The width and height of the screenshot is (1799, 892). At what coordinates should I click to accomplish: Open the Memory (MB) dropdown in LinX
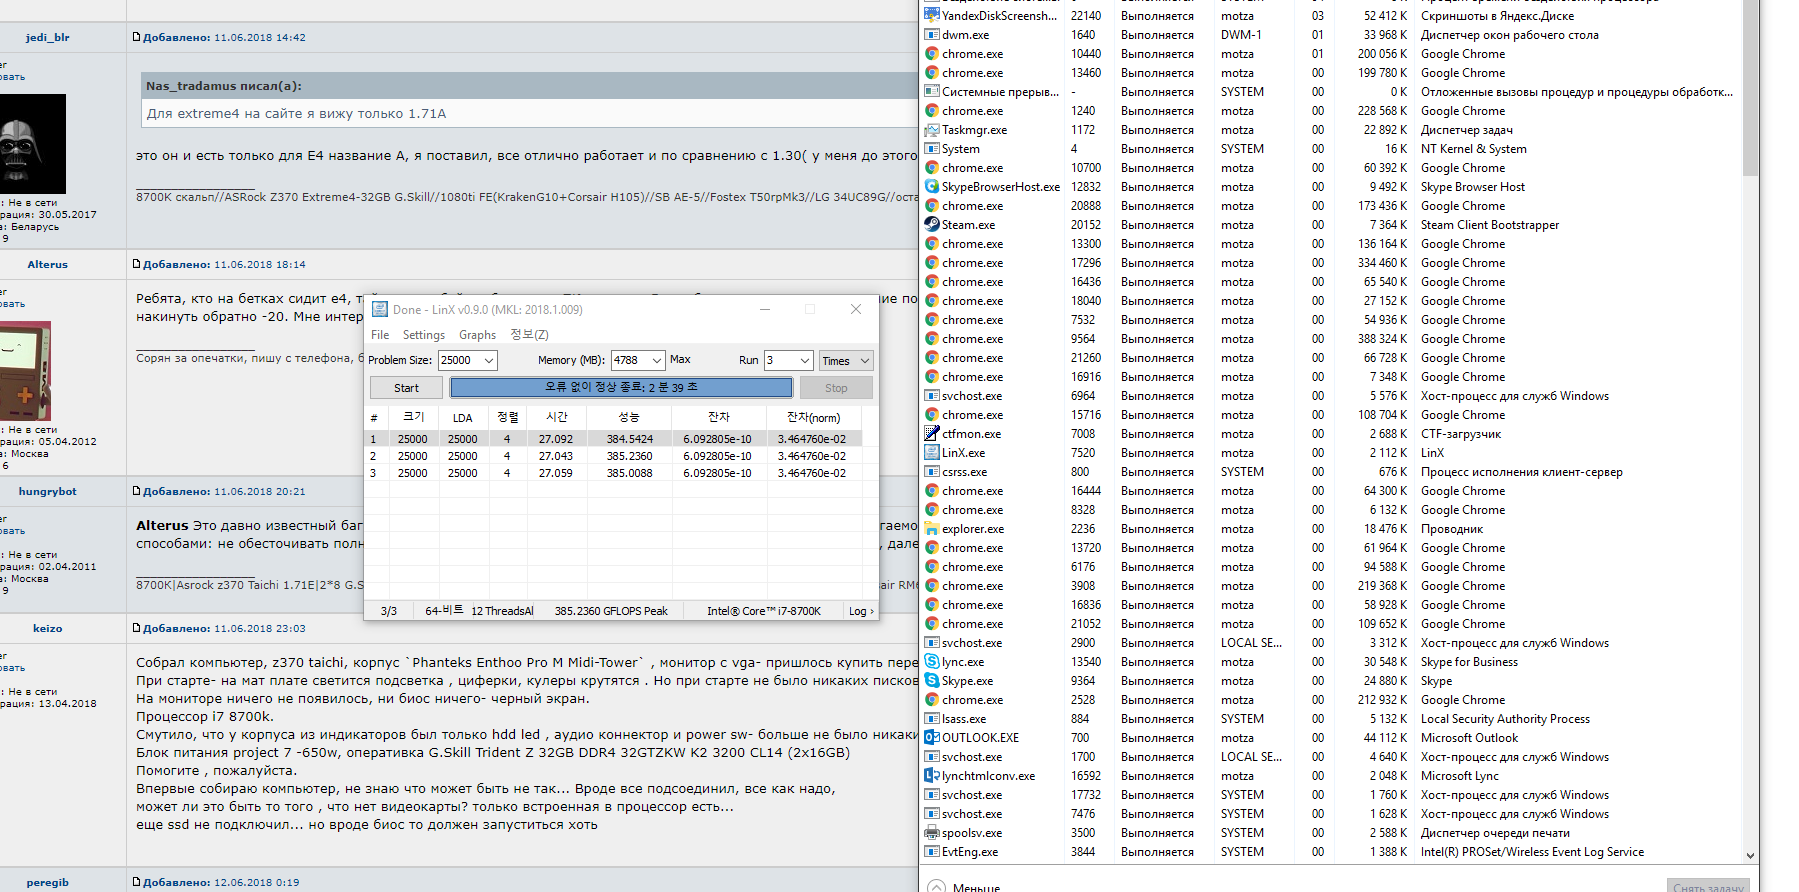(x=657, y=360)
